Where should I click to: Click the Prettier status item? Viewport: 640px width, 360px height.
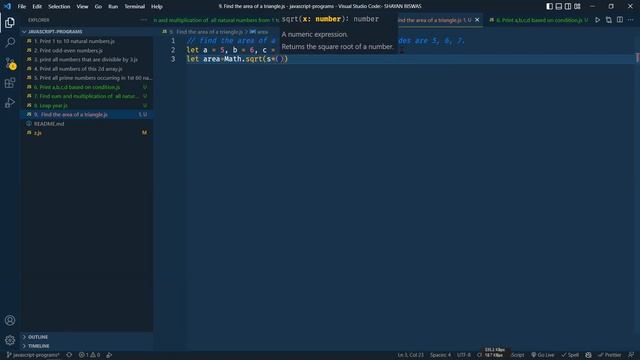609,355
